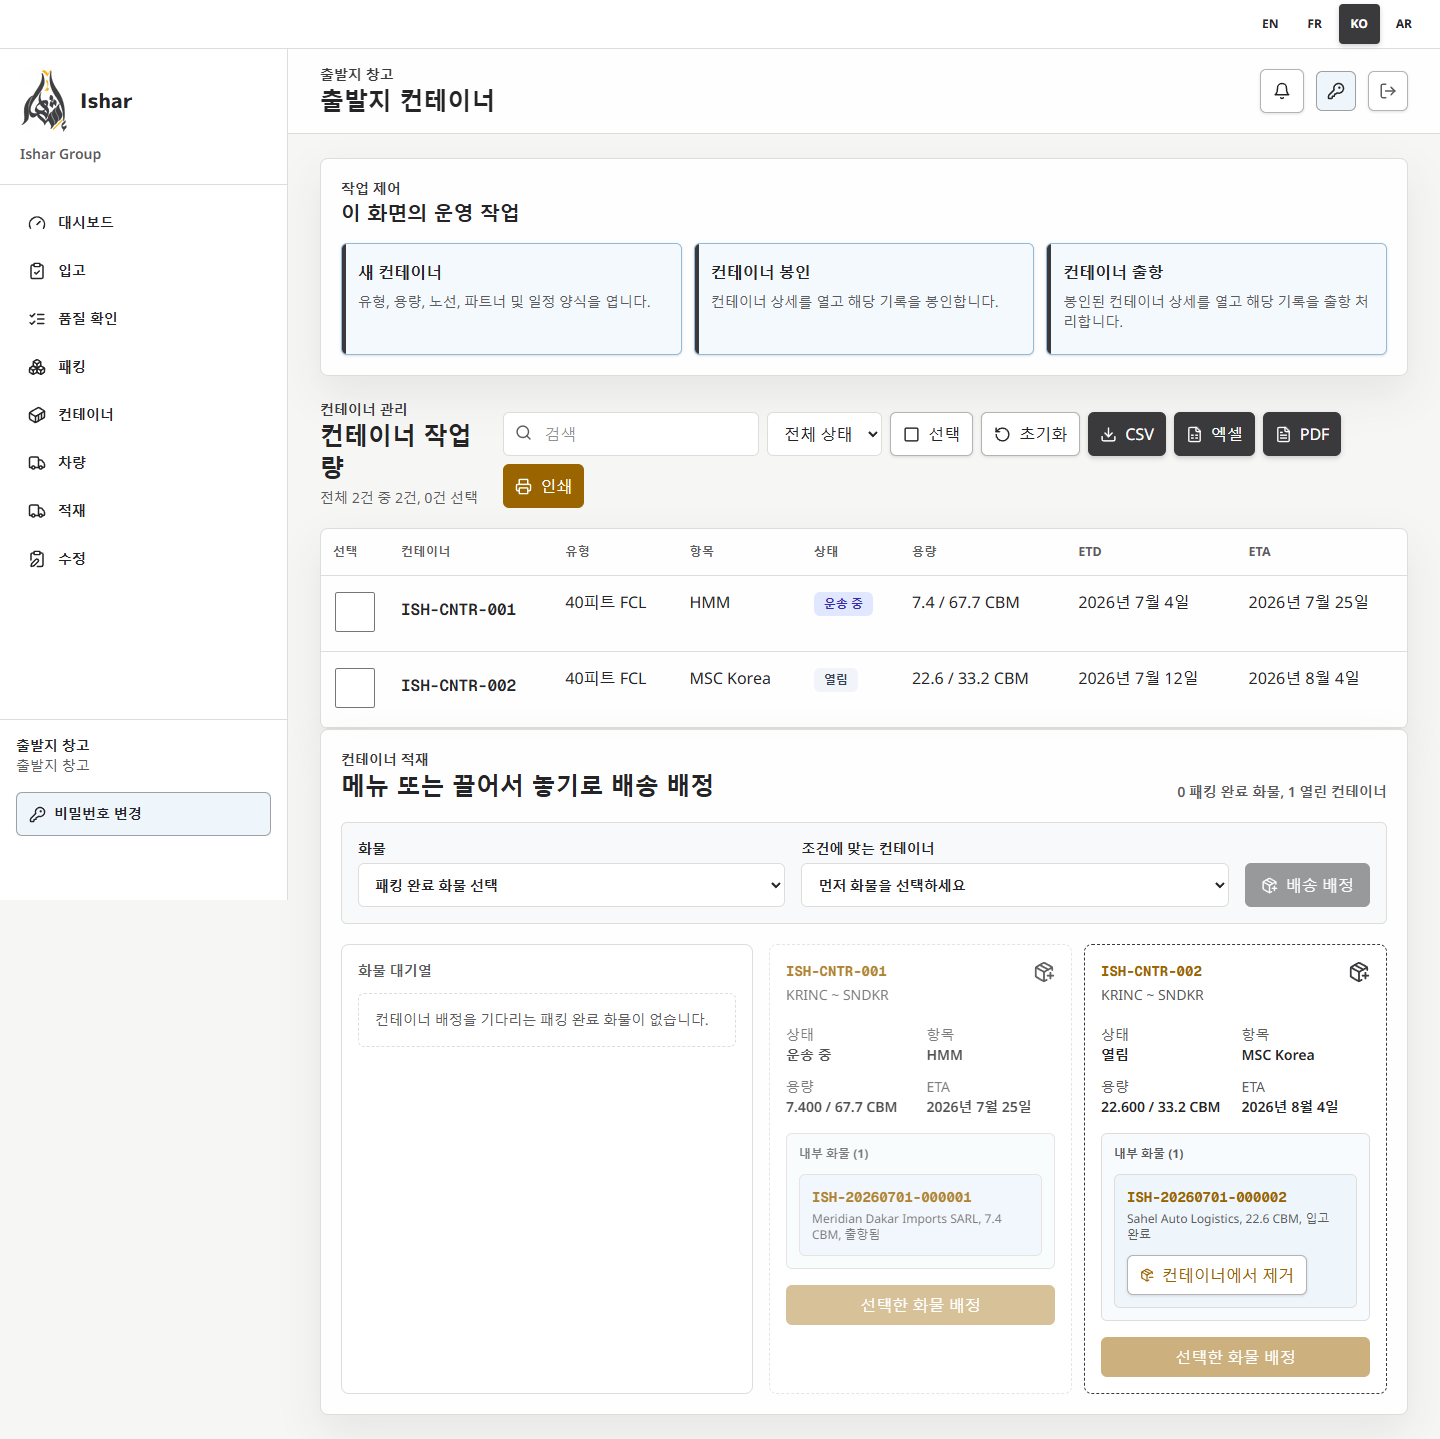Click the key icon beside 비밀번호 변경
Viewport: 1440px width, 1439px height.
click(37, 814)
